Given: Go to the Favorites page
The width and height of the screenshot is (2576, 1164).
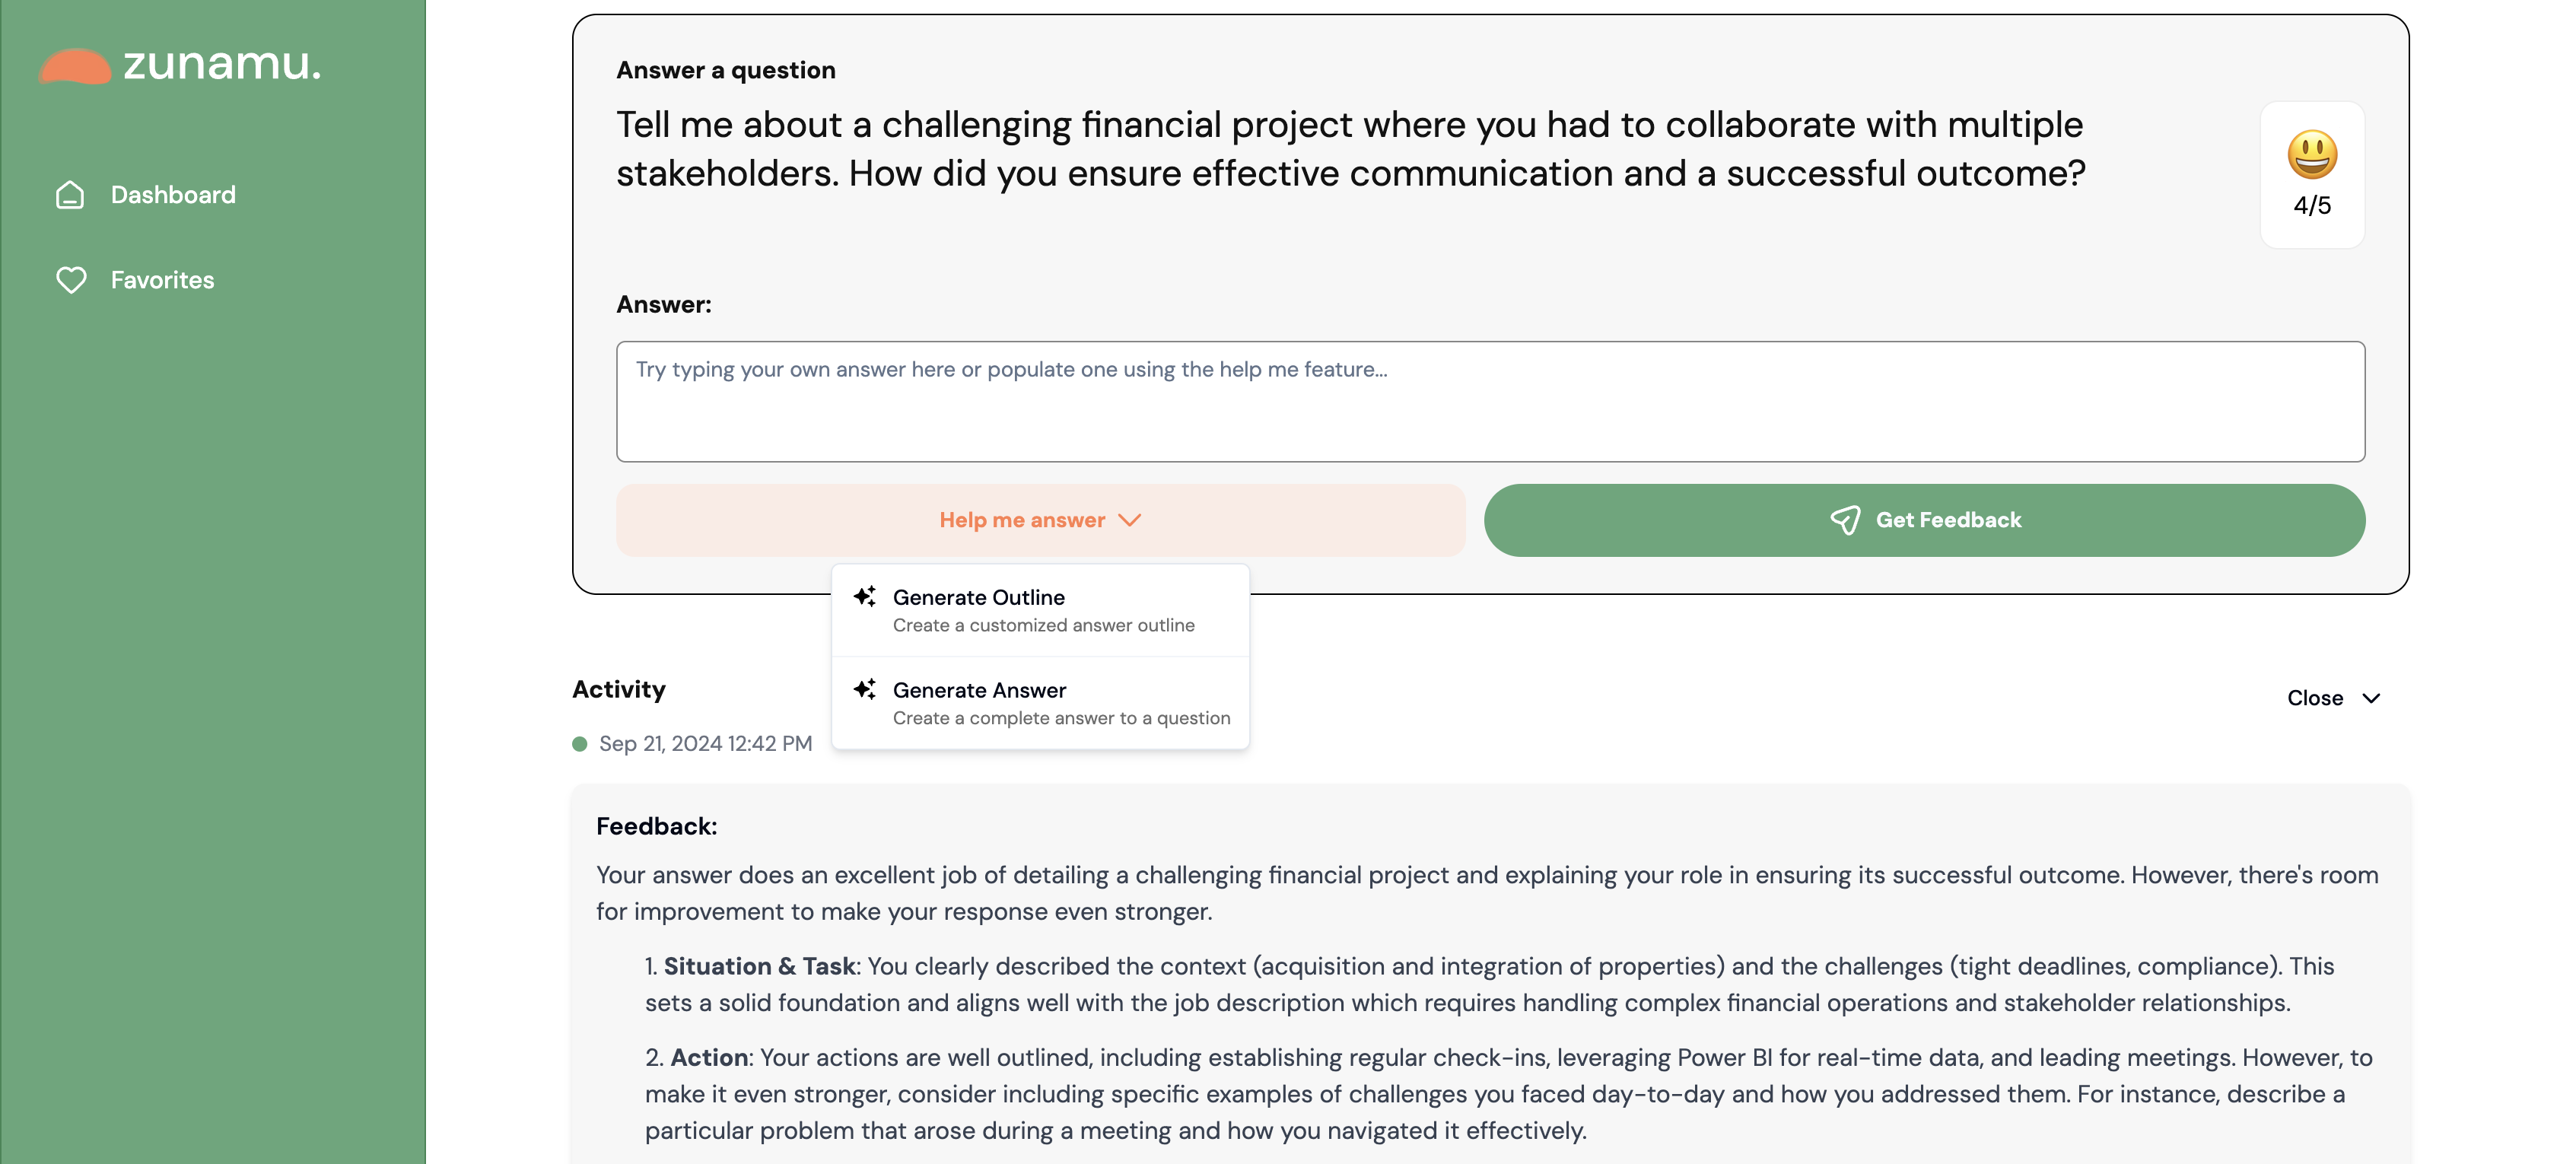Looking at the screenshot, I should click(x=162, y=280).
